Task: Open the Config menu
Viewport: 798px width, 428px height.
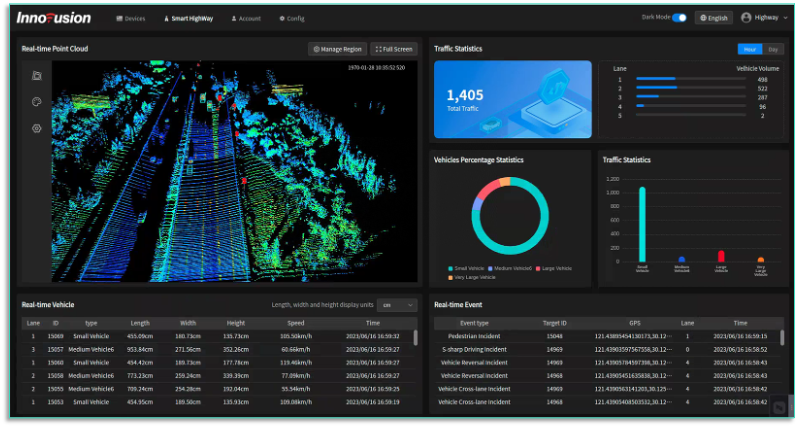Action: point(292,19)
